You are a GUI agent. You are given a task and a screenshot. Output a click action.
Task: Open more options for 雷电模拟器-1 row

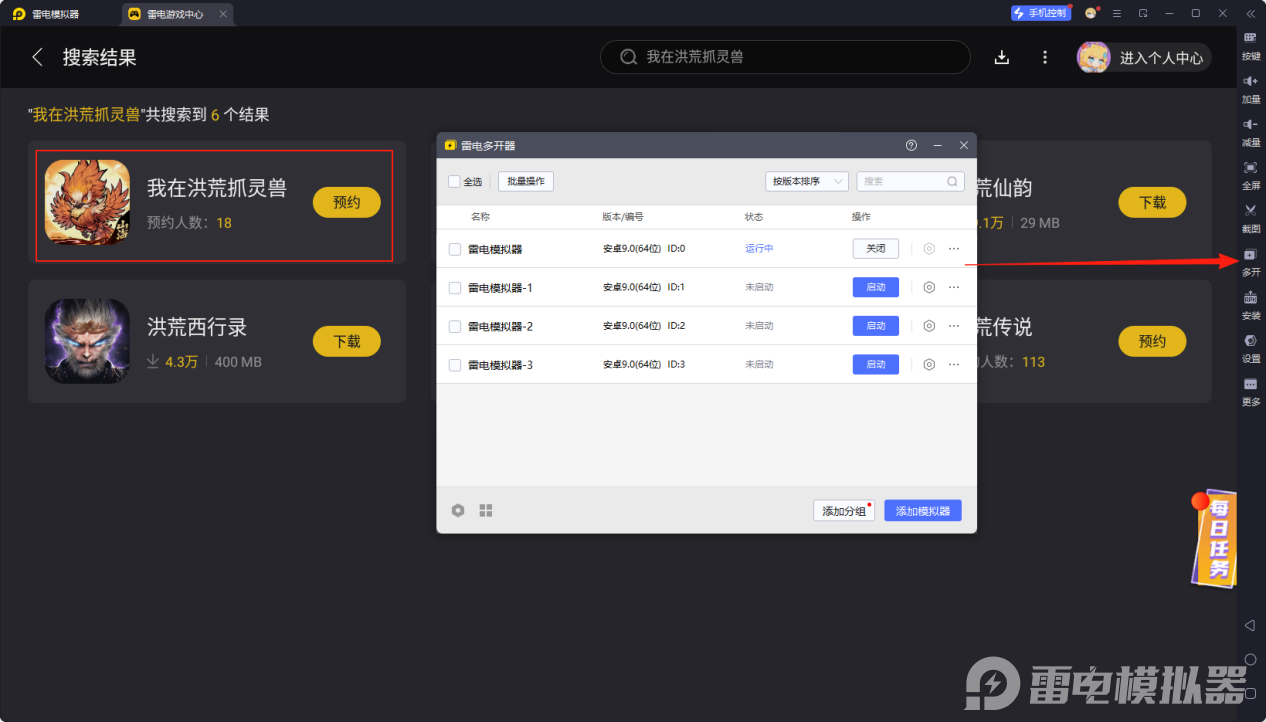[954, 287]
